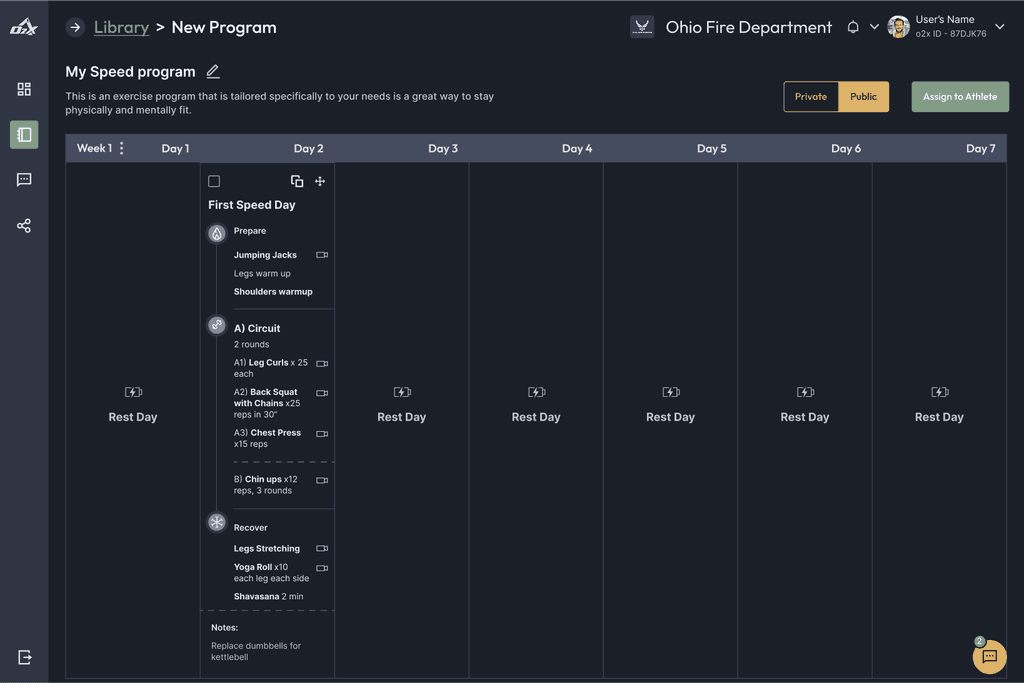
Task: Select the Library icon in sidebar
Action: 24,135
